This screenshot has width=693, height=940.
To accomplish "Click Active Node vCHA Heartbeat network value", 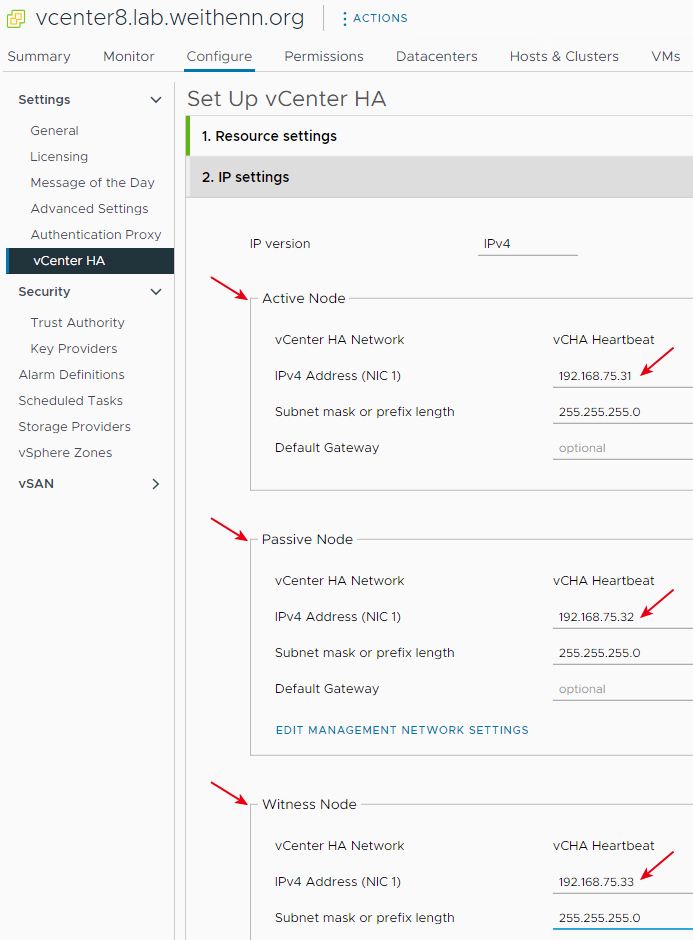I will tap(604, 340).
